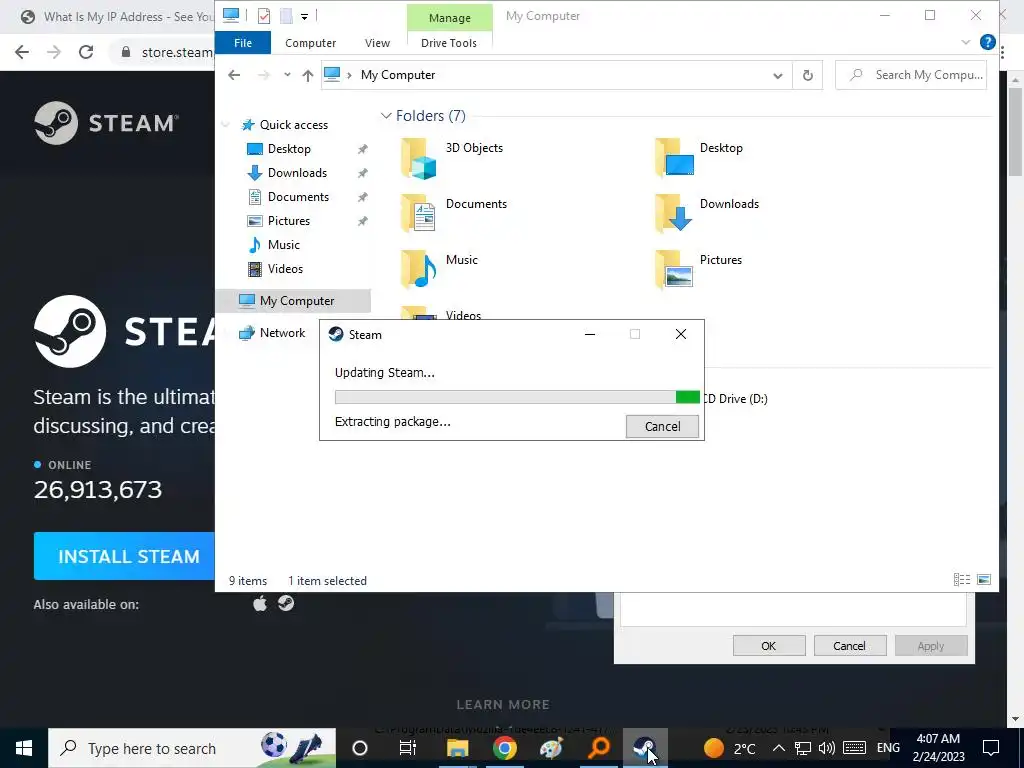The image size is (1024, 768).
Task: Minimize the Steam updater dialog
Action: [590, 334]
